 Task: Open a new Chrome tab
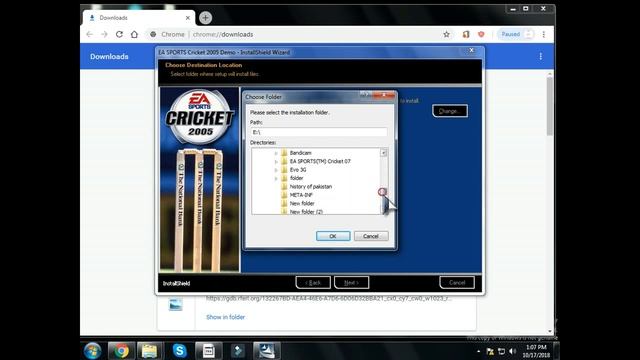pyautogui.click(x=205, y=18)
